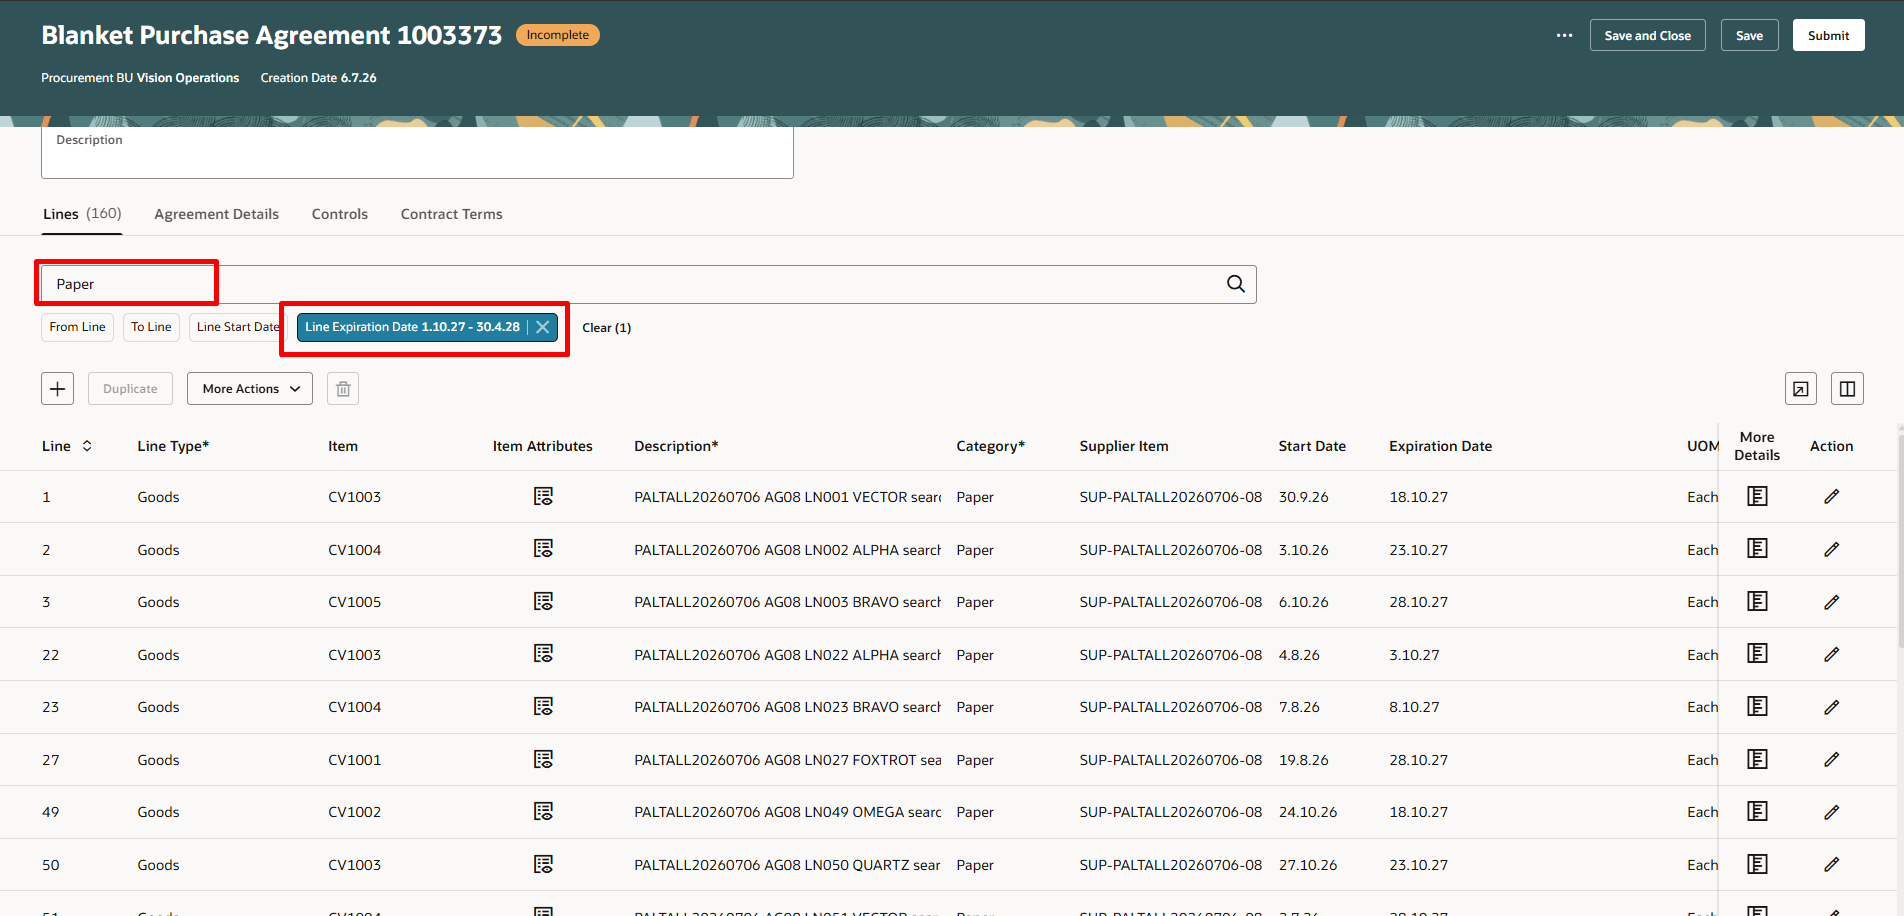Open the From Line filter chip
This screenshot has width=1904, height=916.
[77, 327]
